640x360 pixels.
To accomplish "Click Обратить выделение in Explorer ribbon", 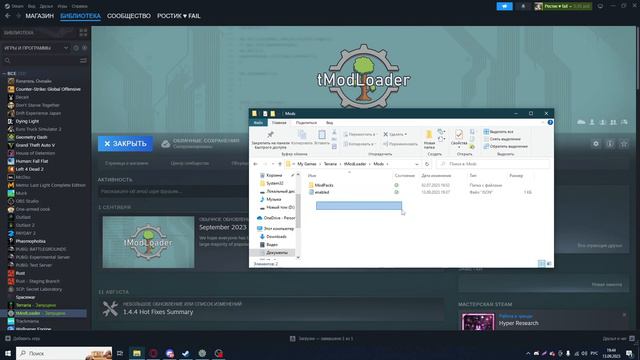I will (x=506, y=146).
